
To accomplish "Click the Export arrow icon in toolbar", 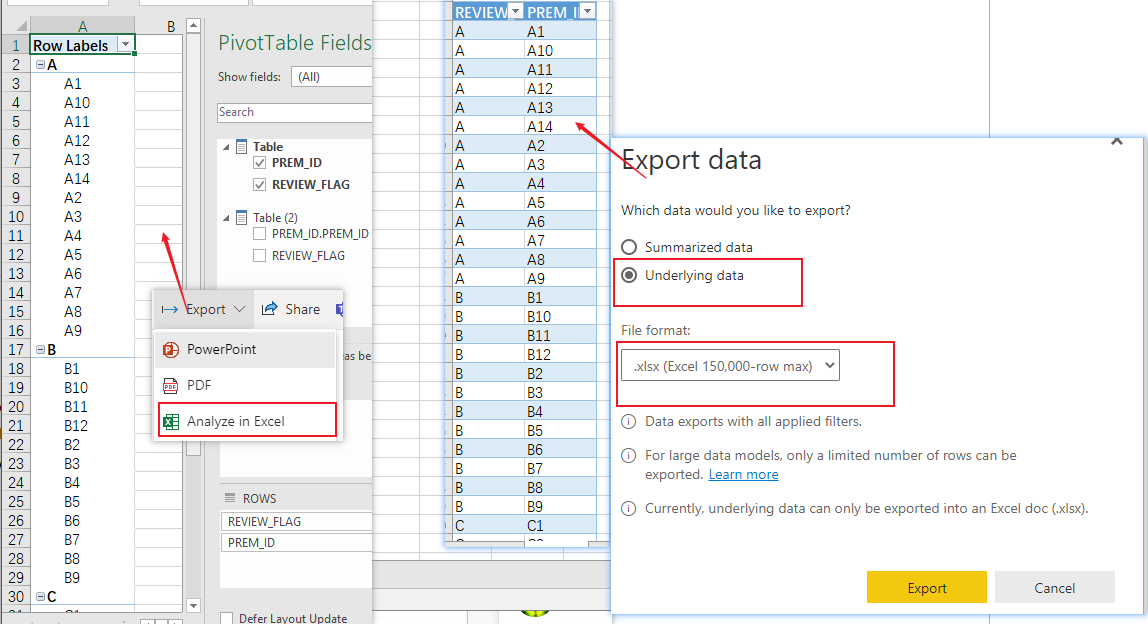I will (170, 310).
